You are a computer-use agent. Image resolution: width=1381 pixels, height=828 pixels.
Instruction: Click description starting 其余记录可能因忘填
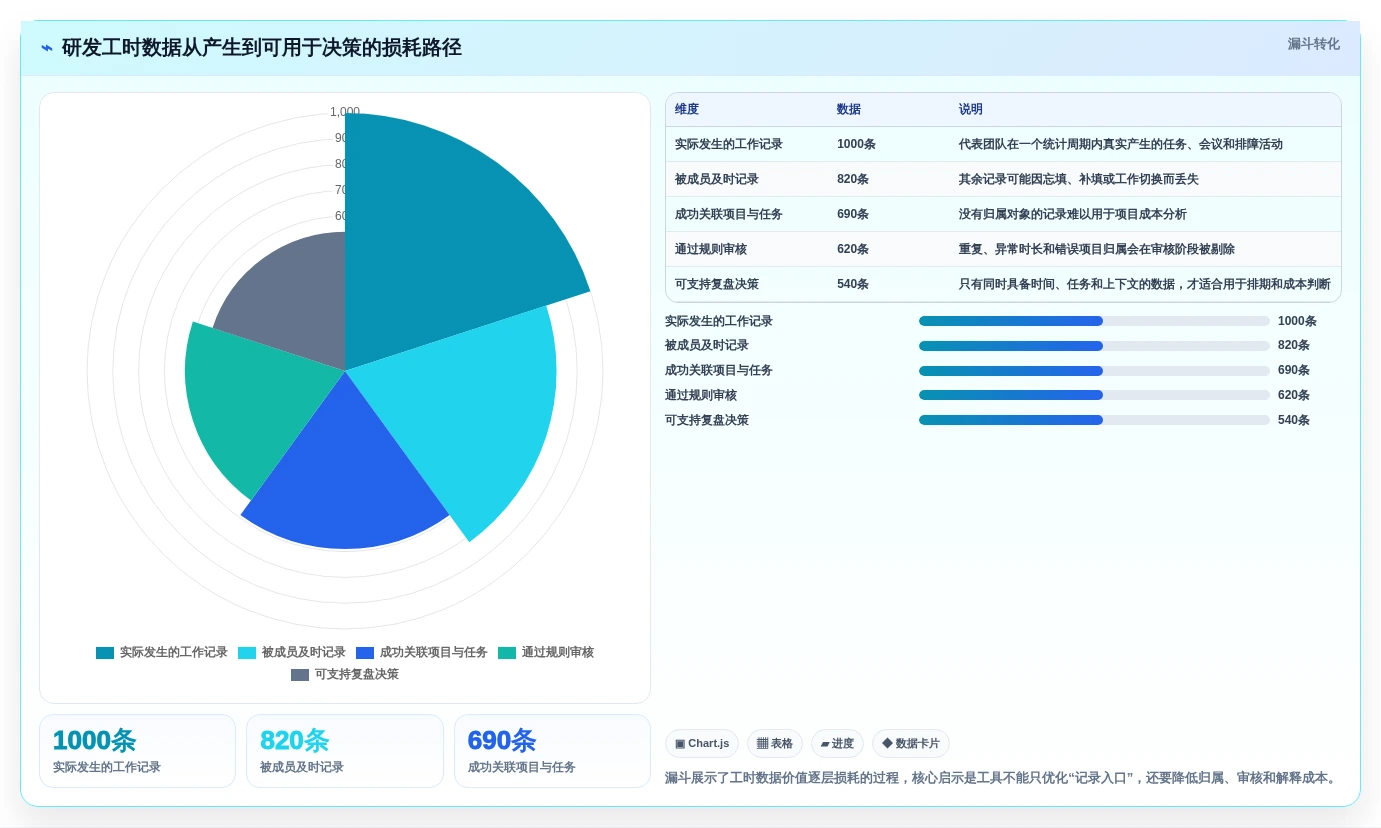1079,179
